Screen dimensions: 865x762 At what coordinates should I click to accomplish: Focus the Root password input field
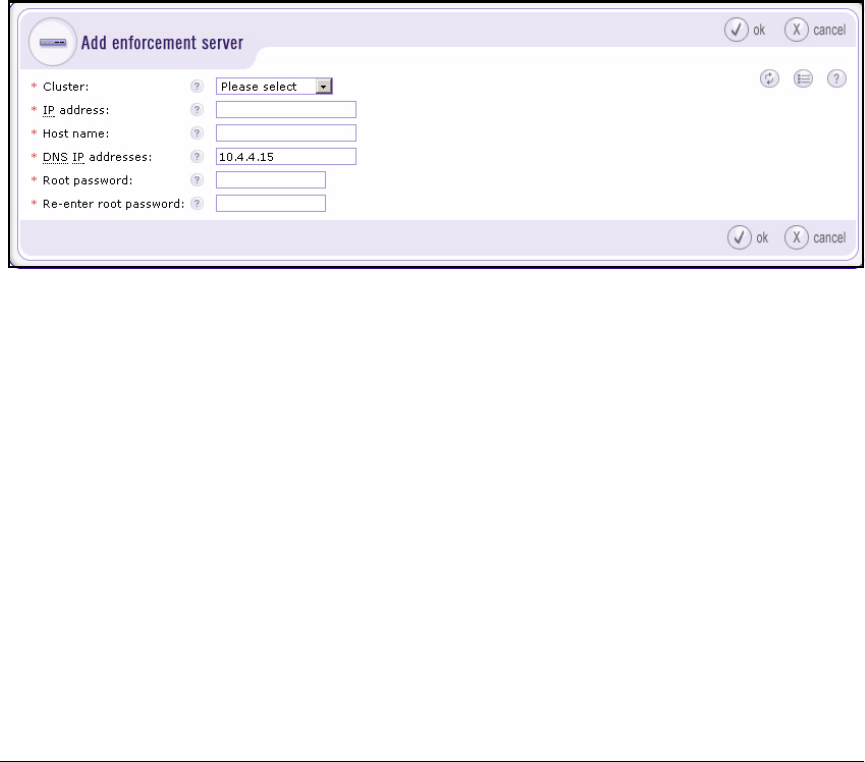click(270, 180)
